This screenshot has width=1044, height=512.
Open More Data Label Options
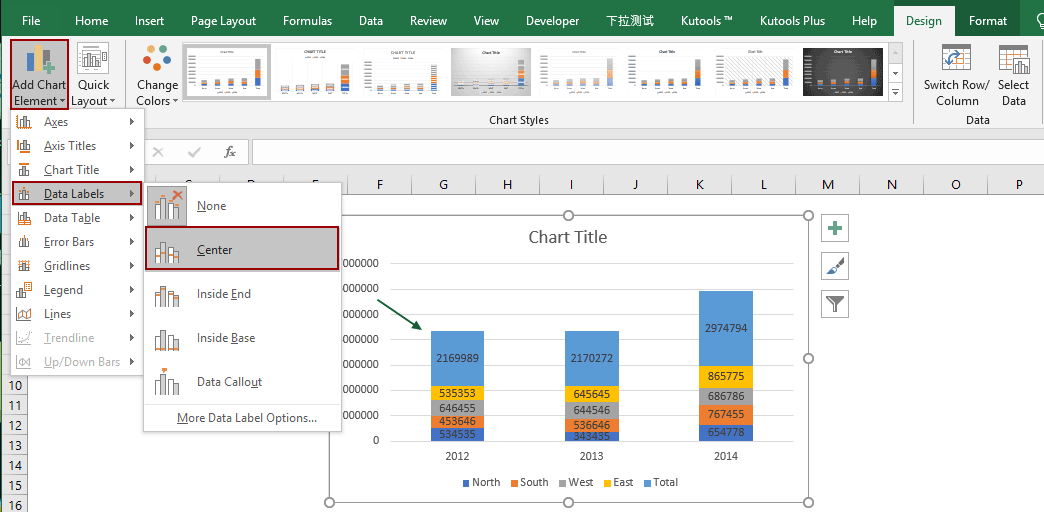[246, 418]
